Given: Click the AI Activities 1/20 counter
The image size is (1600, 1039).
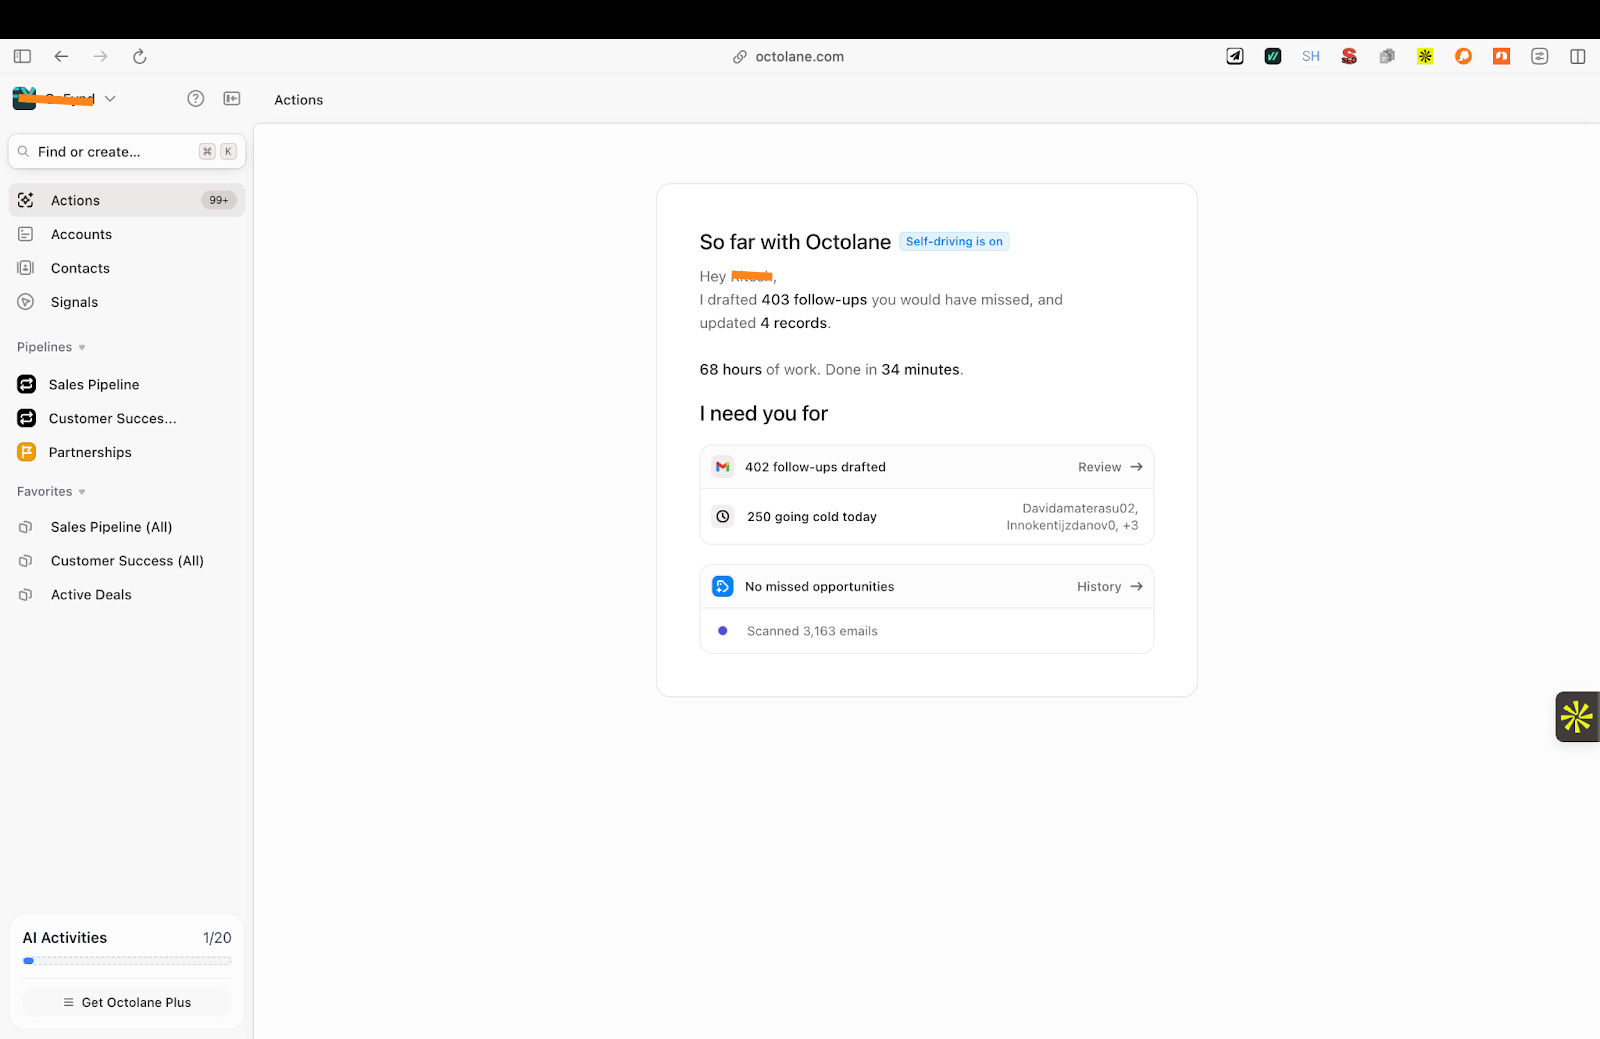Looking at the screenshot, I should tap(217, 938).
